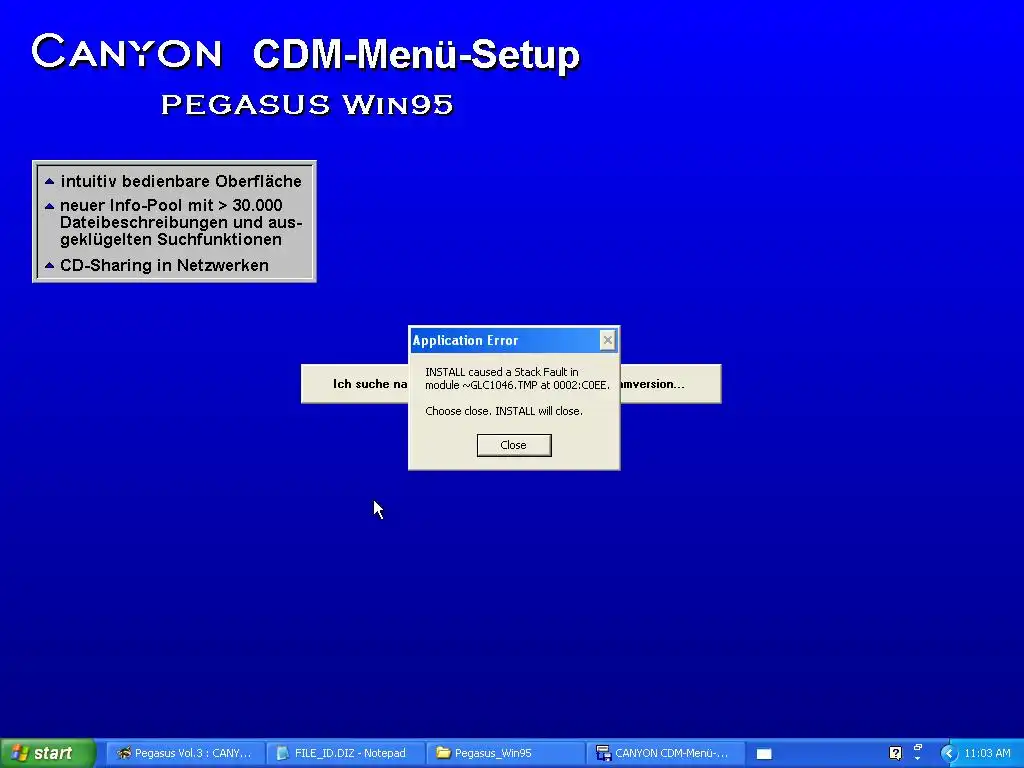Screen dimensions: 1024x768
Task: Select CANYON CDM-Menü taskbar button
Action: point(665,753)
